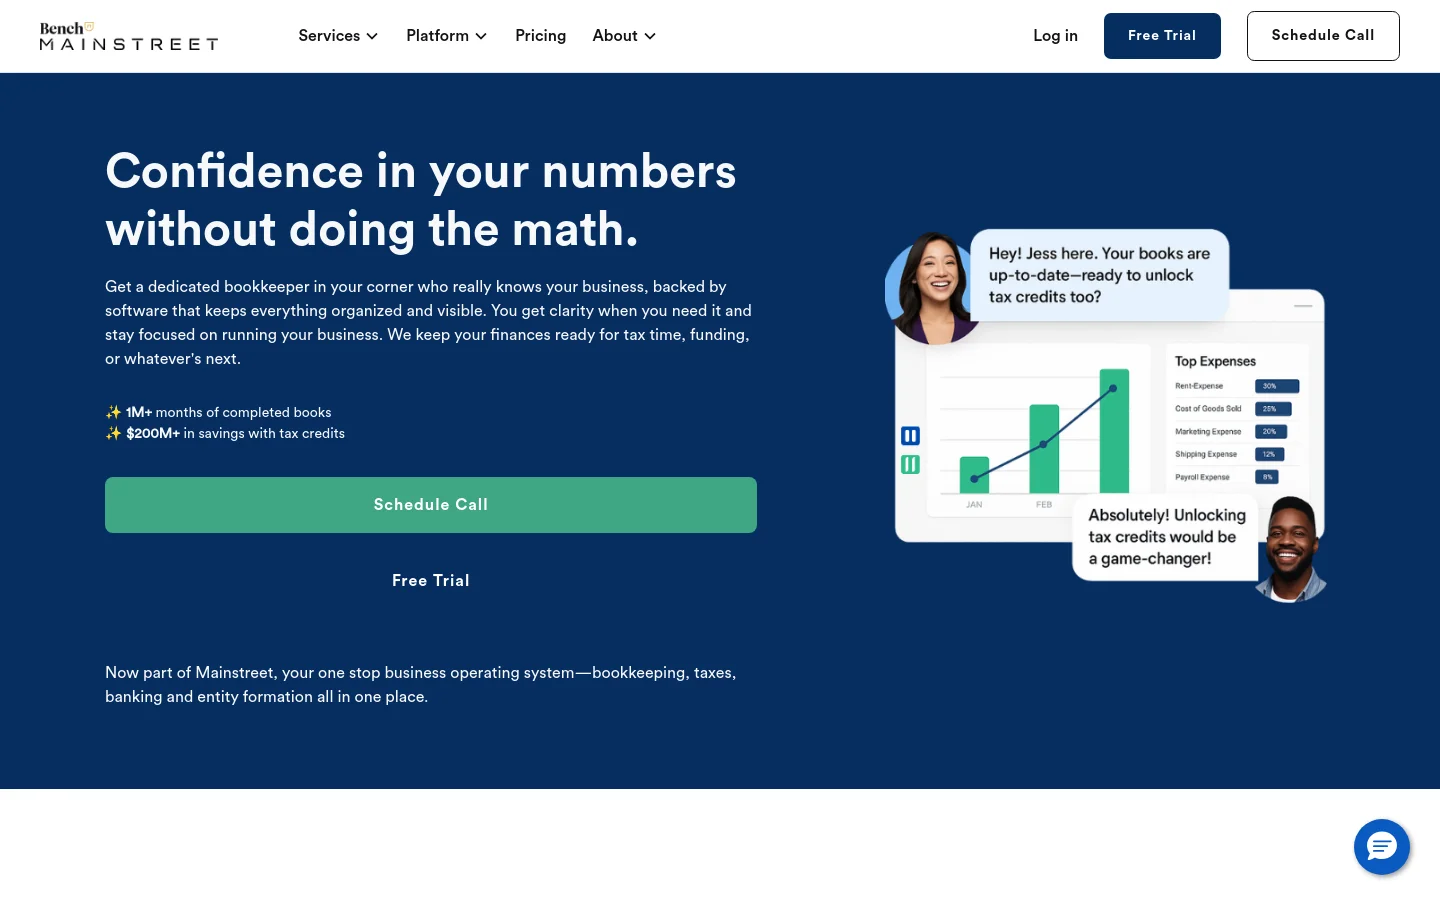Click the navy Free Trial header button

(x=1162, y=36)
